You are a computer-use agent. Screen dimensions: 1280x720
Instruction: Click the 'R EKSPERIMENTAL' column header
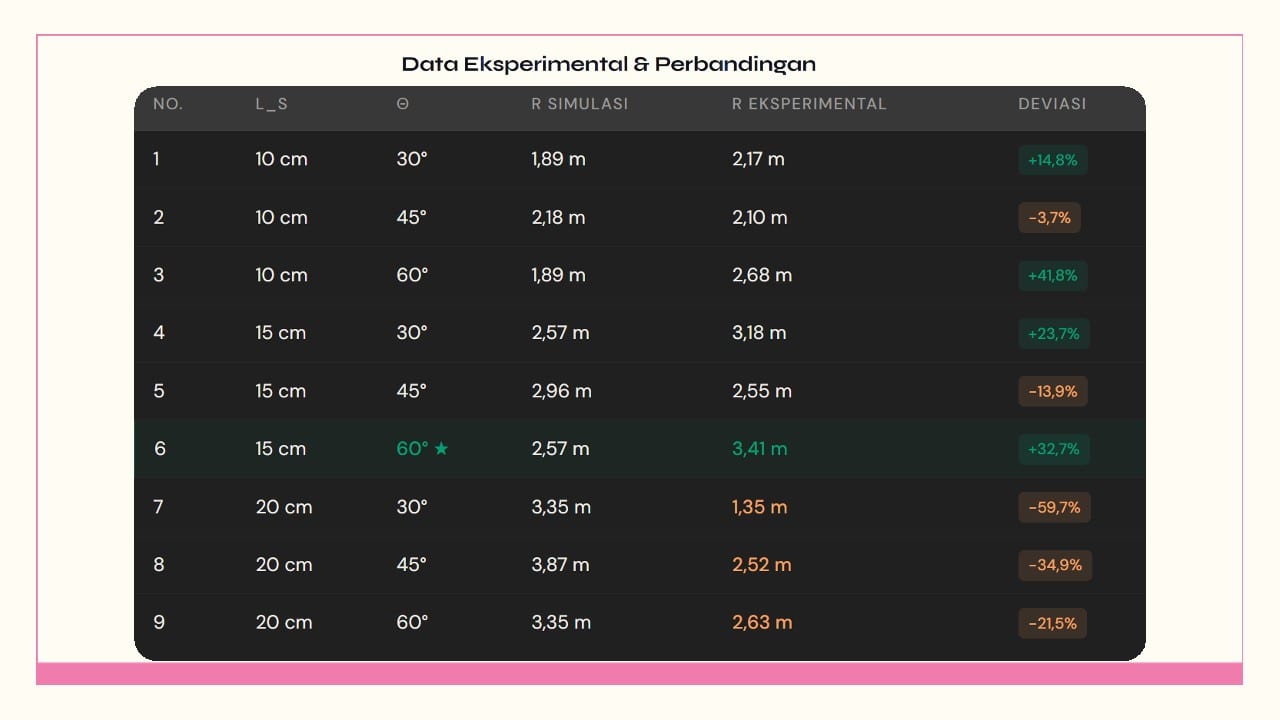(x=809, y=104)
